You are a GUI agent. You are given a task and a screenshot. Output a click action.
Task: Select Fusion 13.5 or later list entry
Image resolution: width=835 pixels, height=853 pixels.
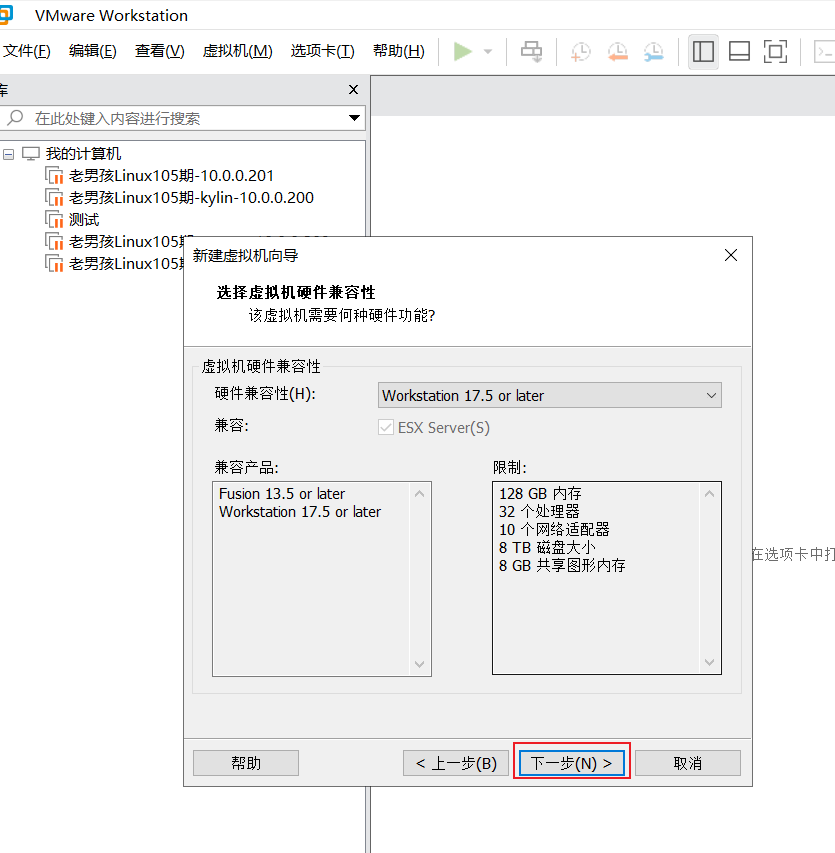tap(282, 494)
